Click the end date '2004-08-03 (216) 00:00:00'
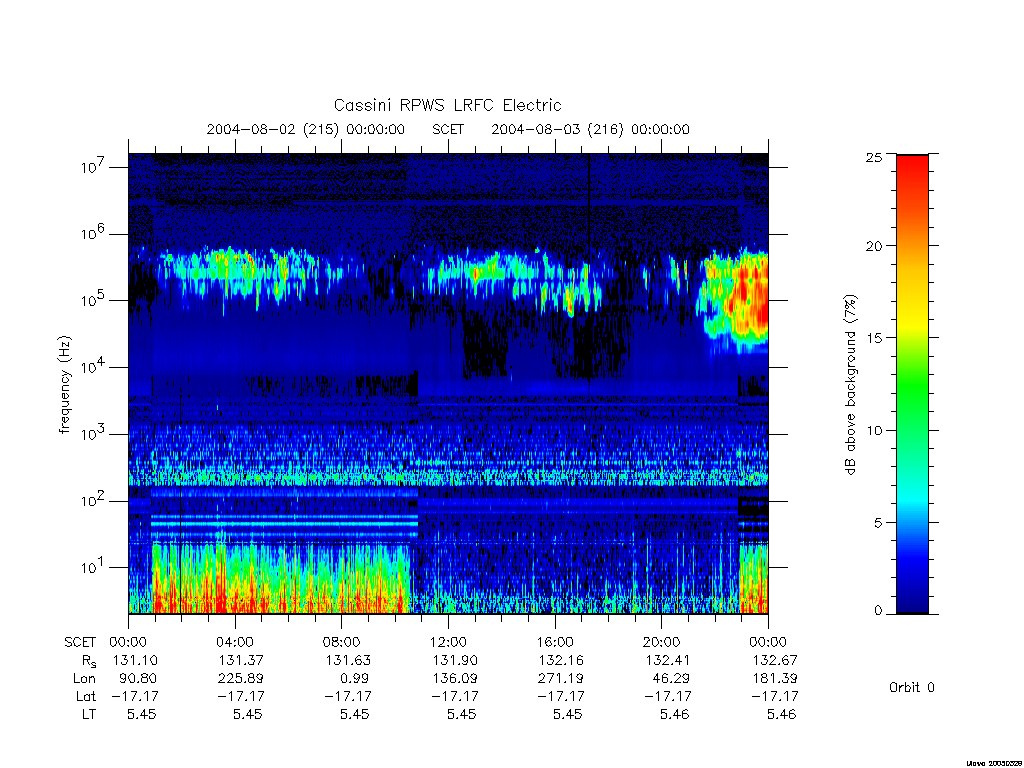Image resolution: width=1024 pixels, height=768 pixels. (x=590, y=129)
